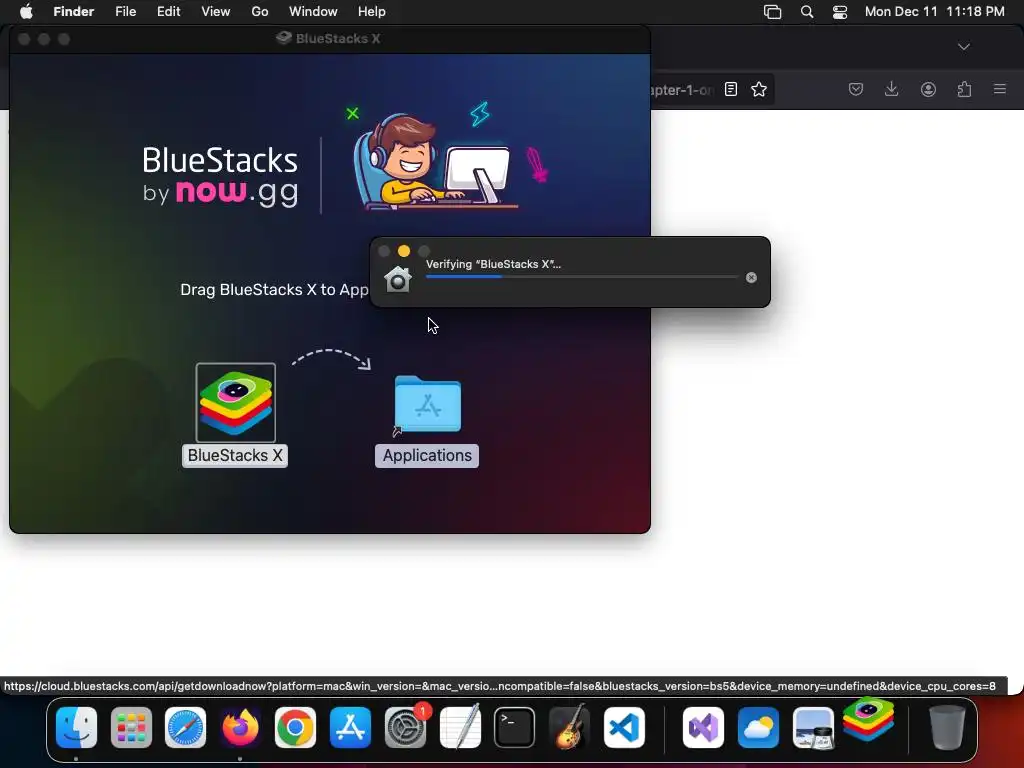1024x768 pixels.
Task: Open the Applications folder shortcut
Action: [x=428, y=405]
